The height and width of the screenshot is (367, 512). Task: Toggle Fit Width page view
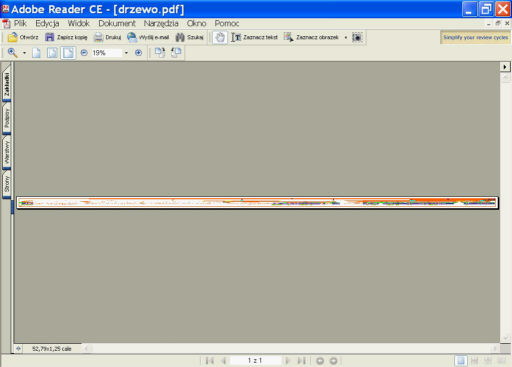[68, 53]
